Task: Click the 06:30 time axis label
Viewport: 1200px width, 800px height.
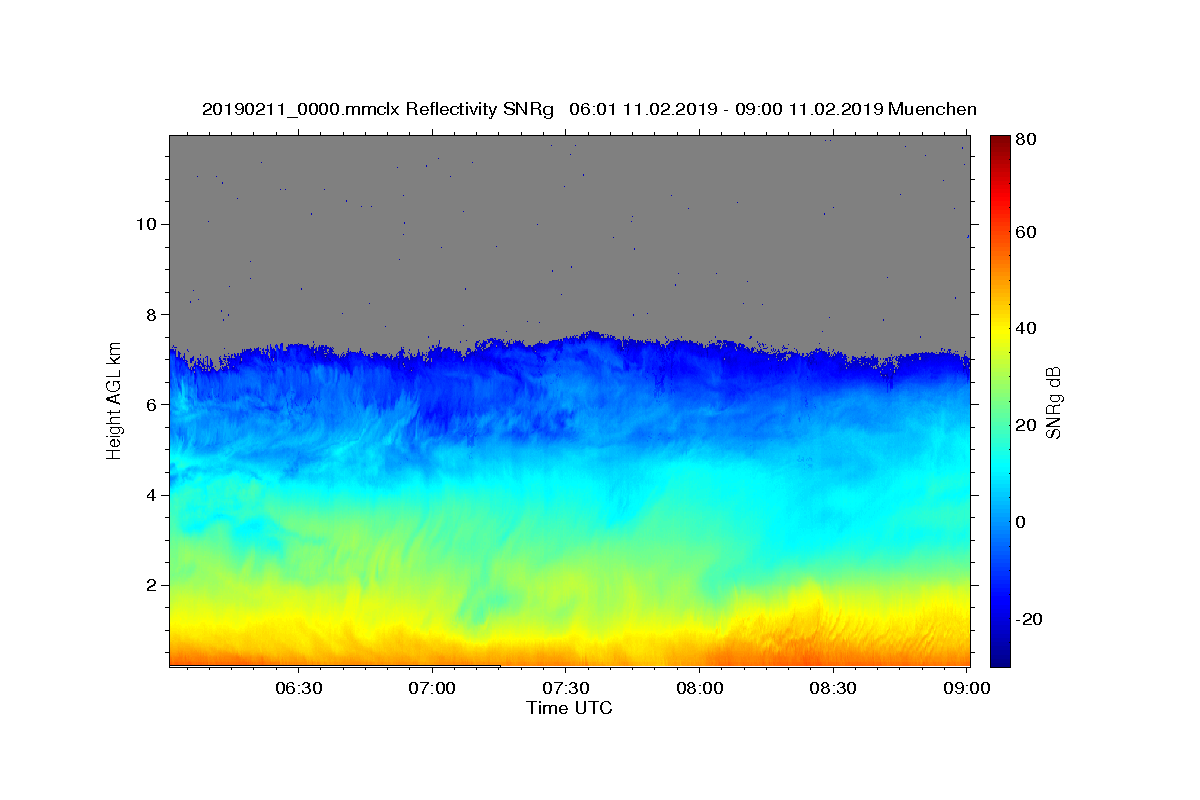Action: click(299, 689)
